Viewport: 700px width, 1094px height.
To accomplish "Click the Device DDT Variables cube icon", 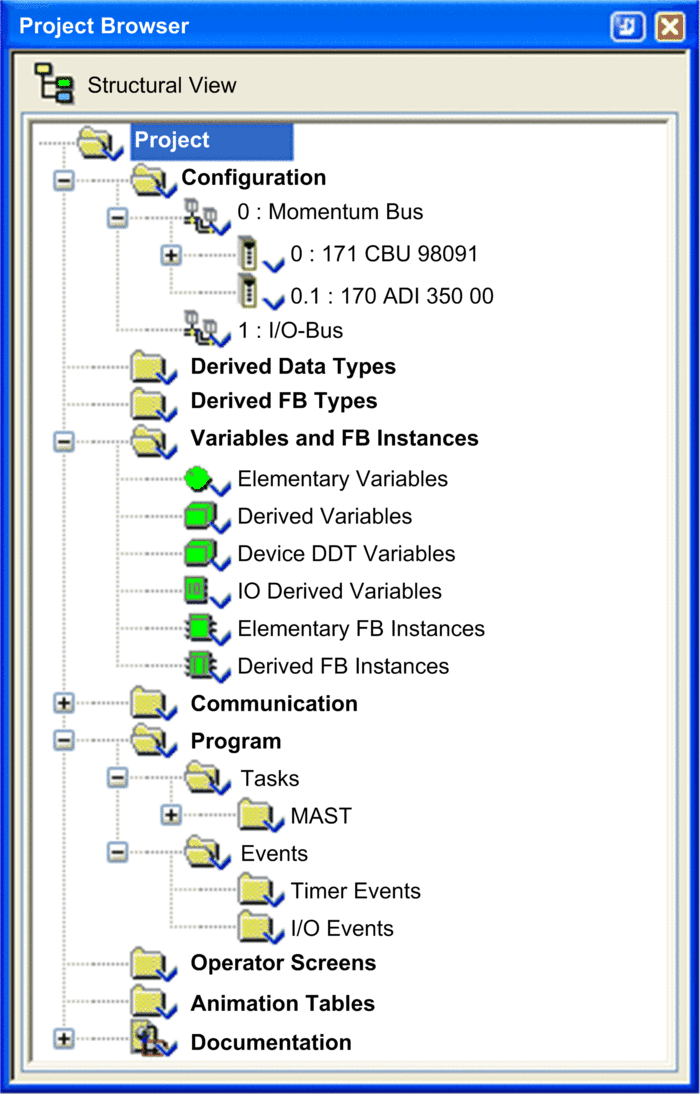I will click(206, 555).
